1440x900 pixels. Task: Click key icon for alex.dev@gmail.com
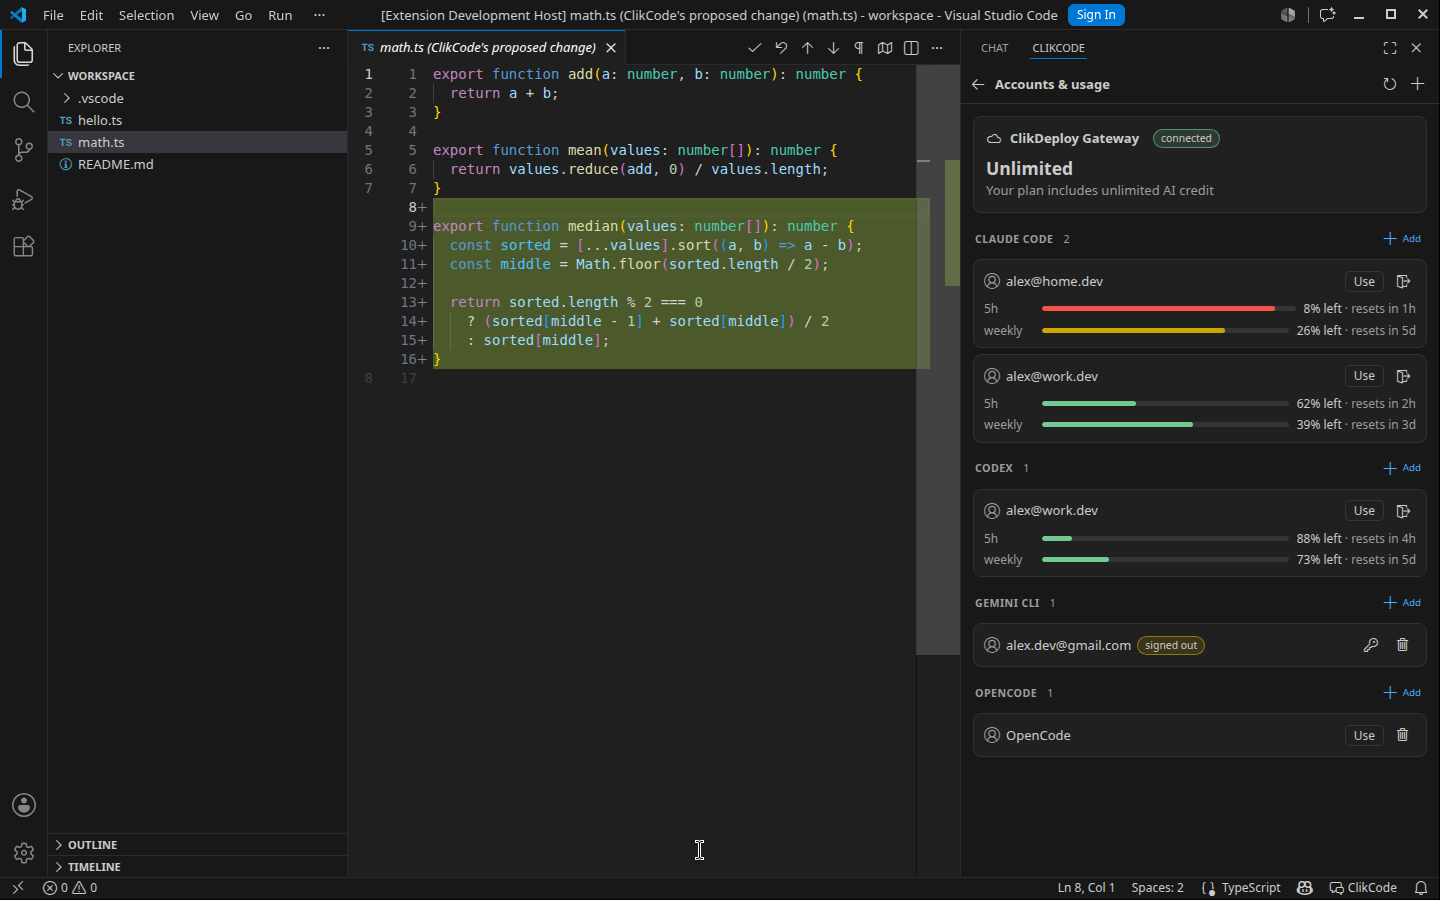coord(1371,646)
